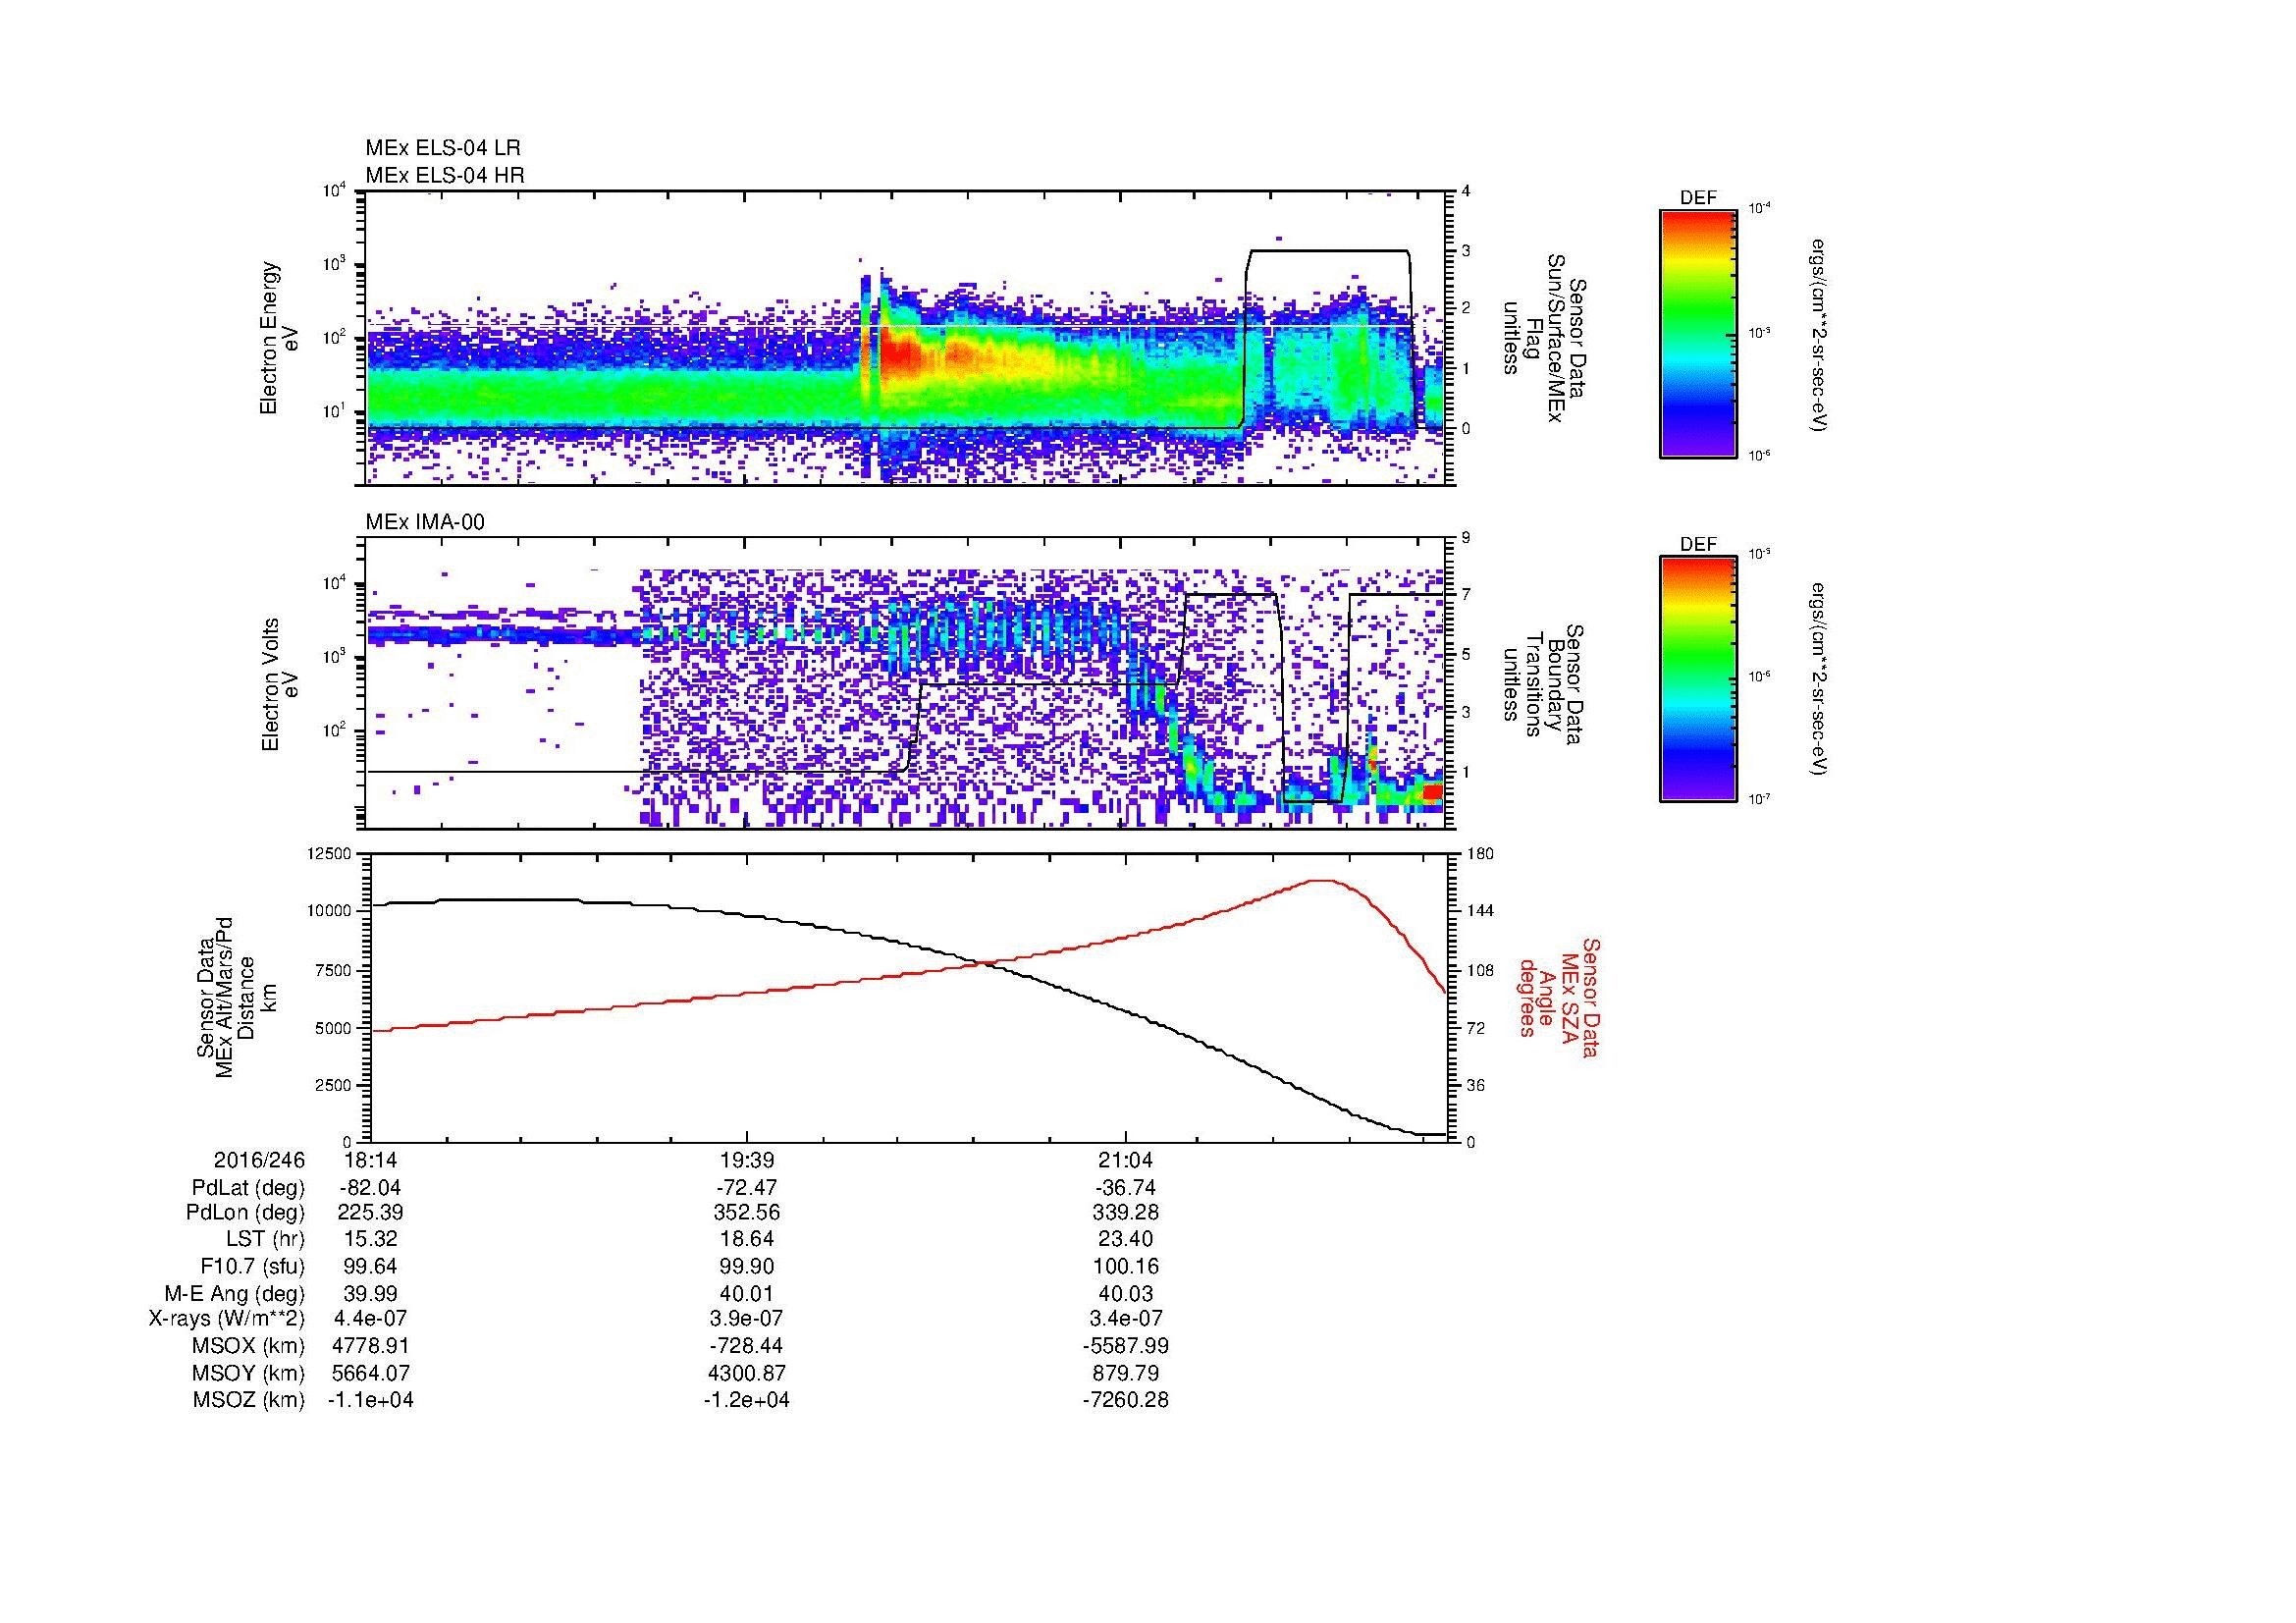Click the X-rays value '3.9e-07'
Screen dimensions: 2296x1623
point(747,1319)
